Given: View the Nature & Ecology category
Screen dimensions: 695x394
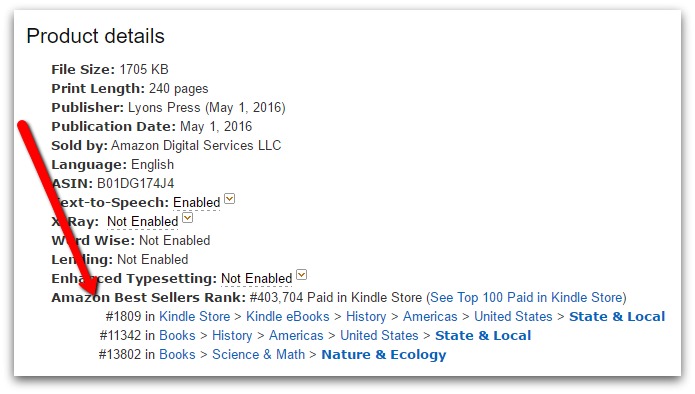Looking at the screenshot, I should [384, 355].
